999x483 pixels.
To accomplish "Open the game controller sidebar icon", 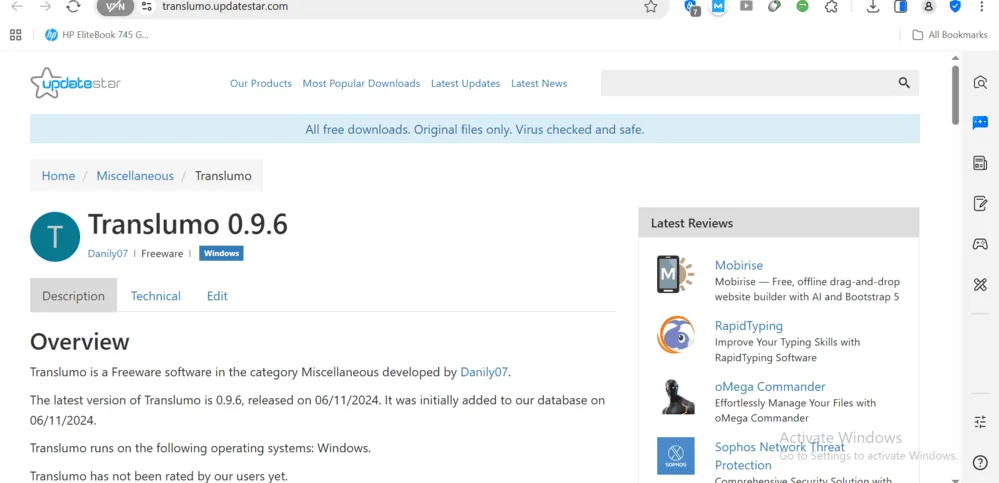I will 980,244.
